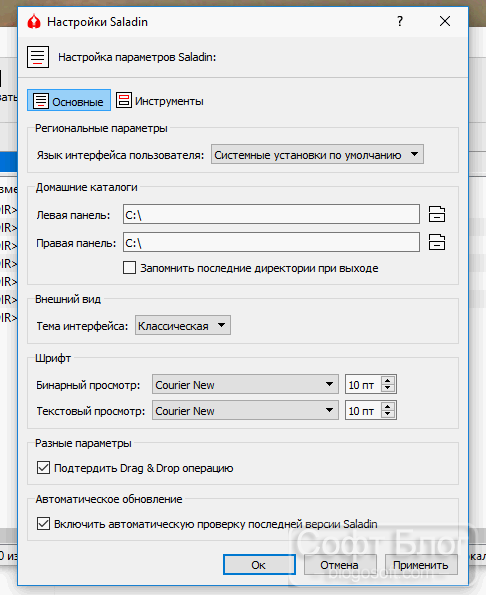Viewport: 486px width, 595px height.
Task: Open the Текстовый просмотр font dropdown
Action: click(x=245, y=410)
